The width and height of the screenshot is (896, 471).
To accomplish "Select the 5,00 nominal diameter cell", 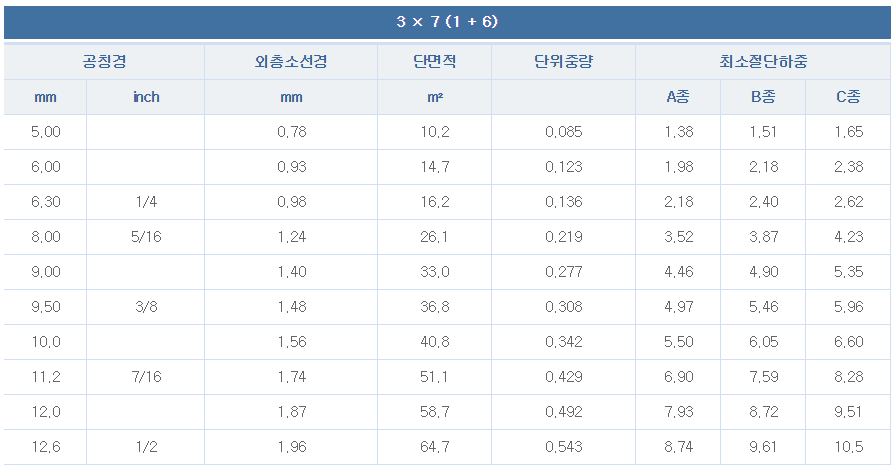I will (x=46, y=132).
